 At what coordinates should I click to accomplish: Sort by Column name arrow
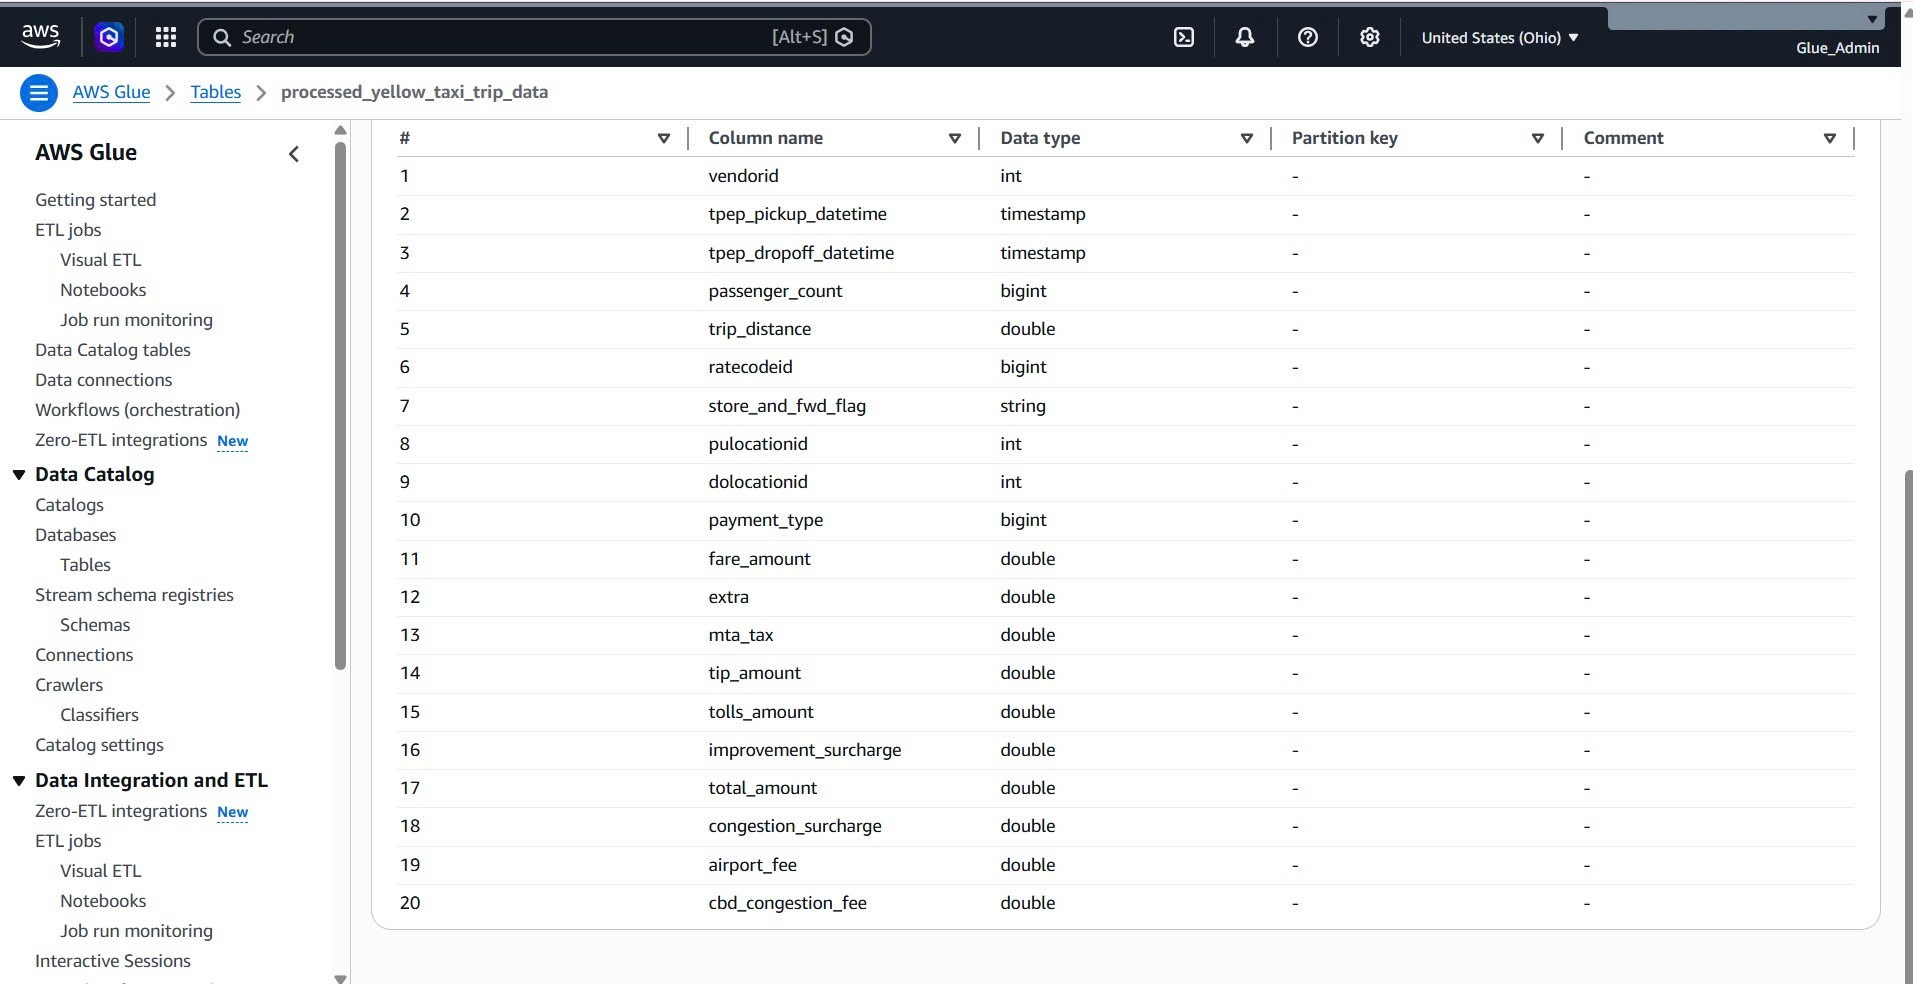coord(955,138)
